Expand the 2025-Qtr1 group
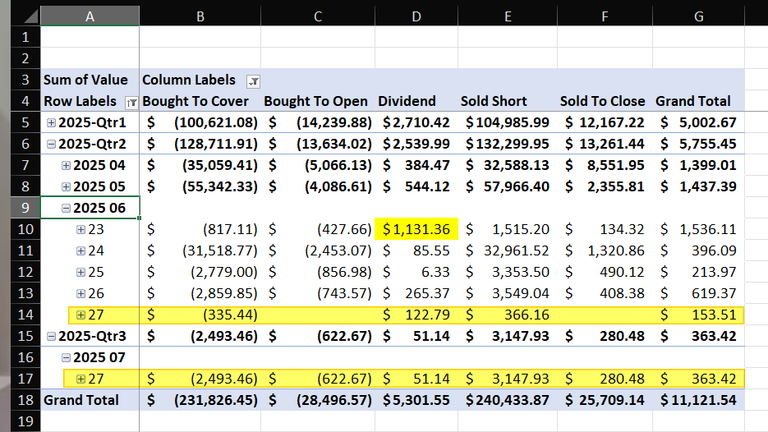768x432 pixels. click(x=51, y=123)
